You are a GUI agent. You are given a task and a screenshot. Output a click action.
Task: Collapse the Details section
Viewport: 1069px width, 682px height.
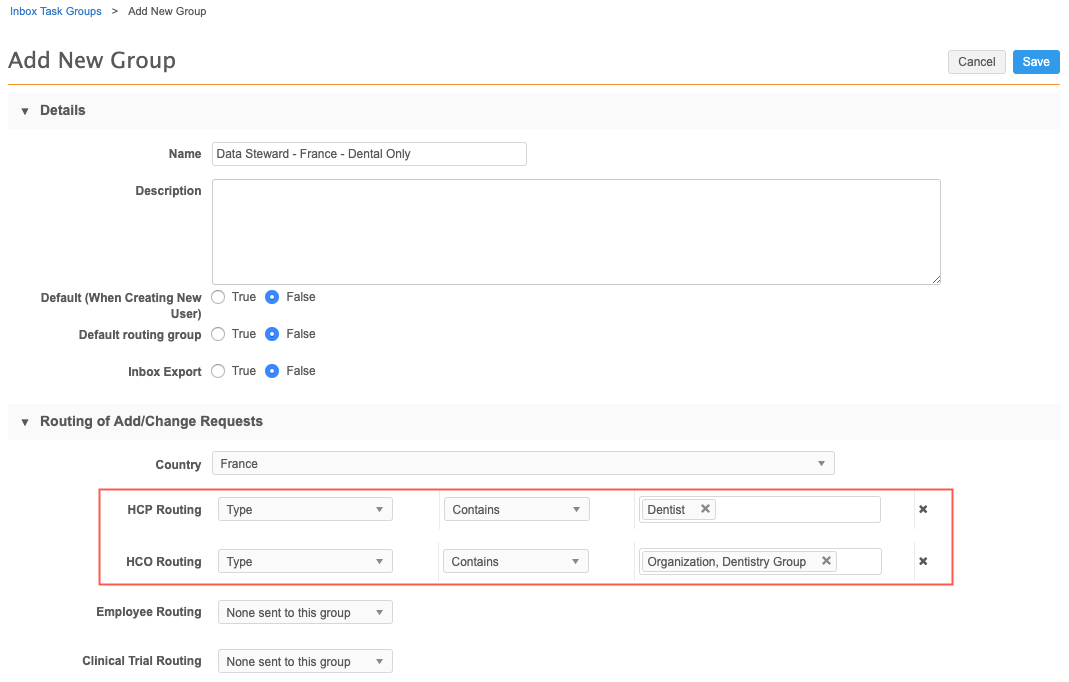(25, 111)
